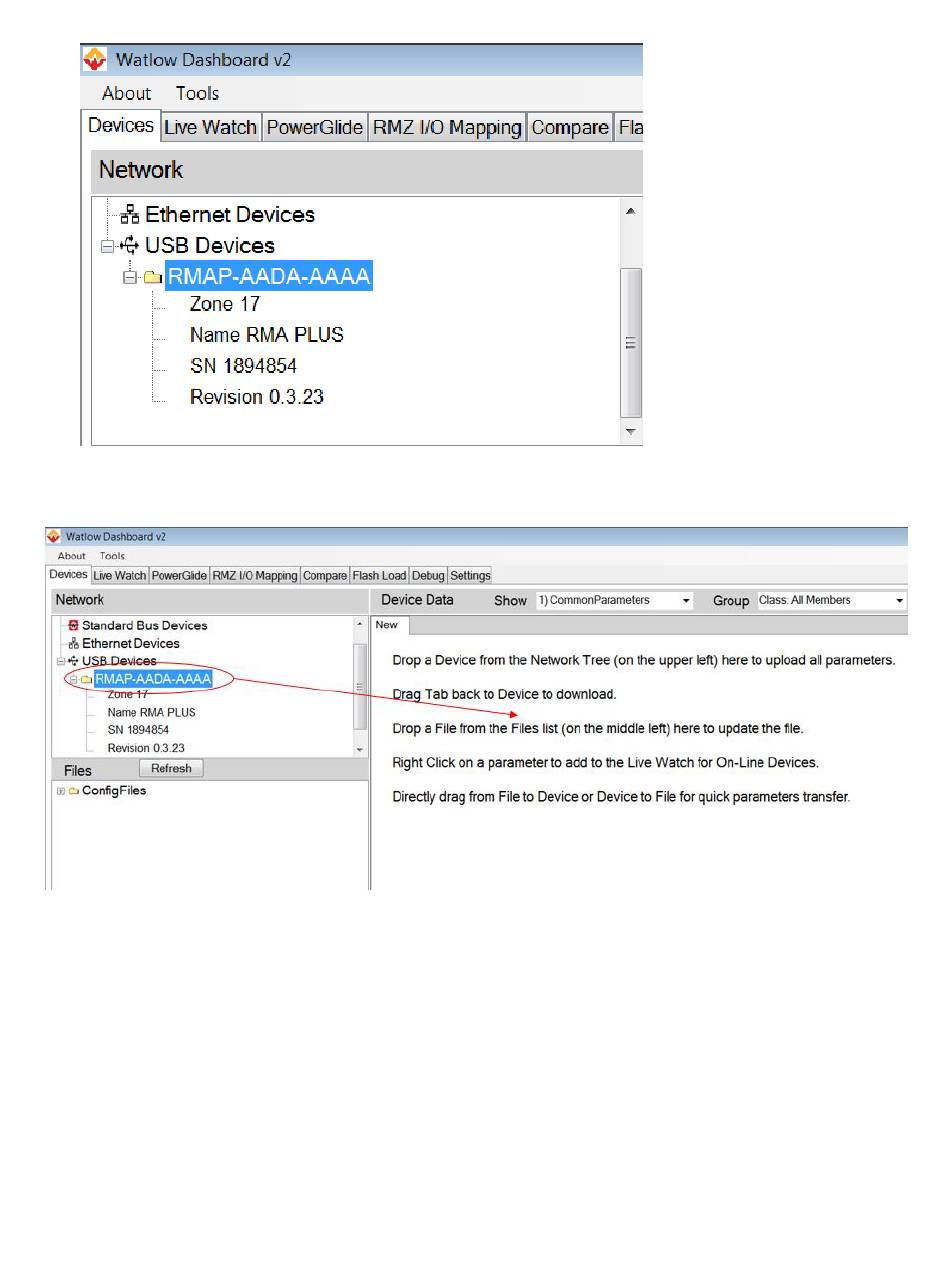Viewport: 950px width, 1284px height.
Task: Open the Settings tab
Action: click(x=470, y=575)
